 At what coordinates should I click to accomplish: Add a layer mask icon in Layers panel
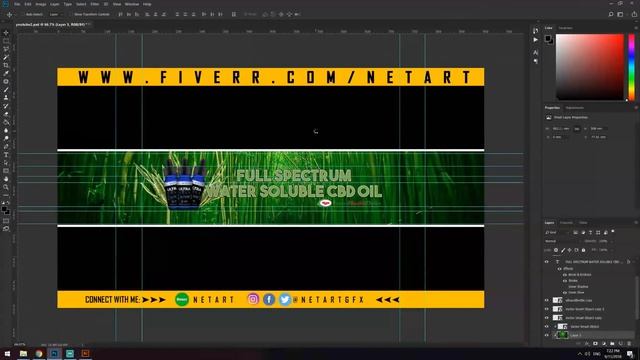tap(595, 344)
